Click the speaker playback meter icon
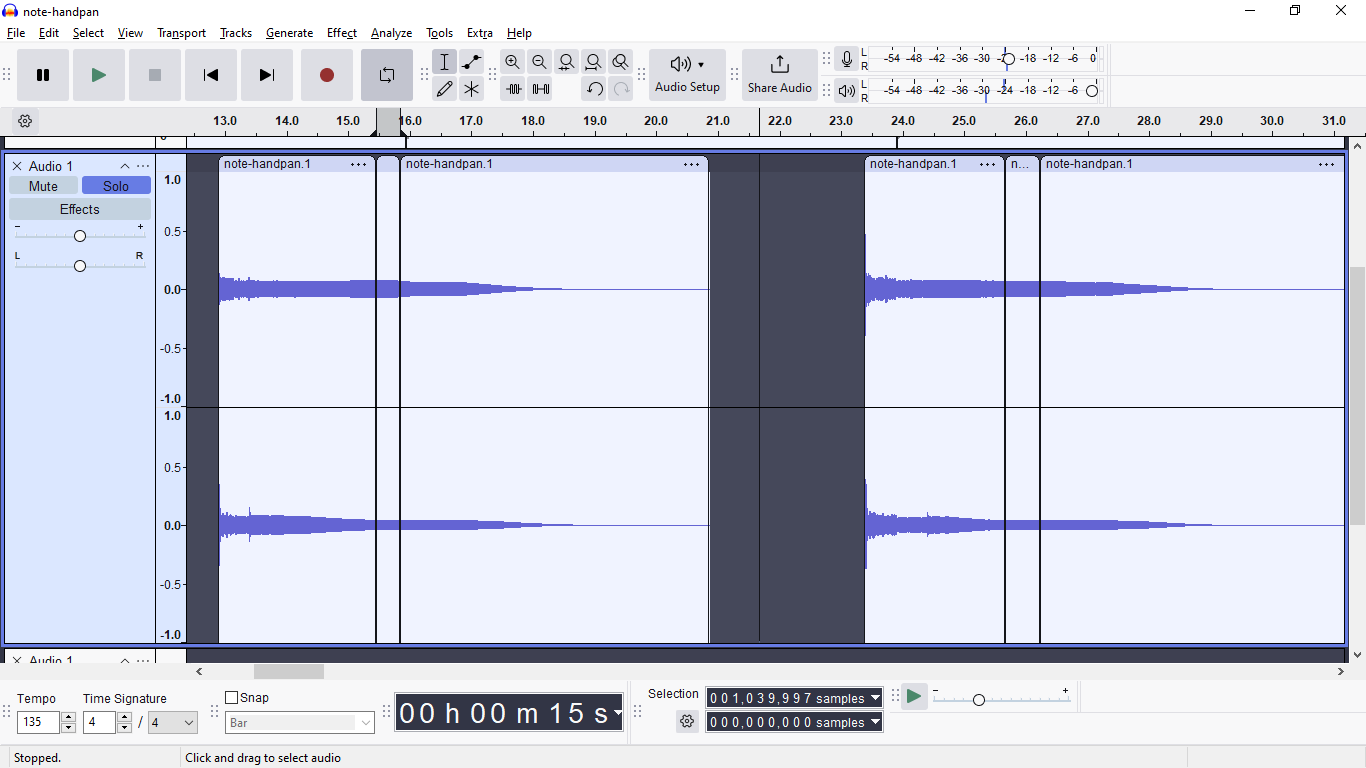Viewport: 1366px width, 768px height. coord(847,91)
